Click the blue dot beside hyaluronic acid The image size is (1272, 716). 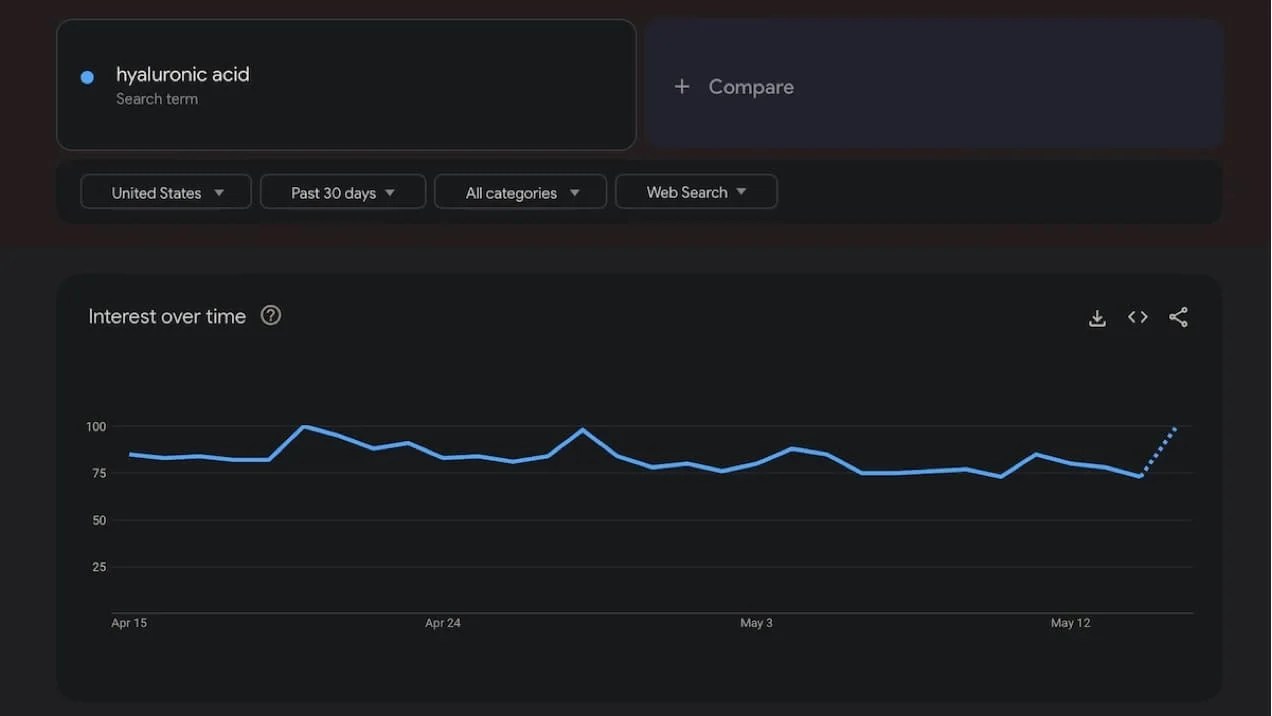pos(87,77)
